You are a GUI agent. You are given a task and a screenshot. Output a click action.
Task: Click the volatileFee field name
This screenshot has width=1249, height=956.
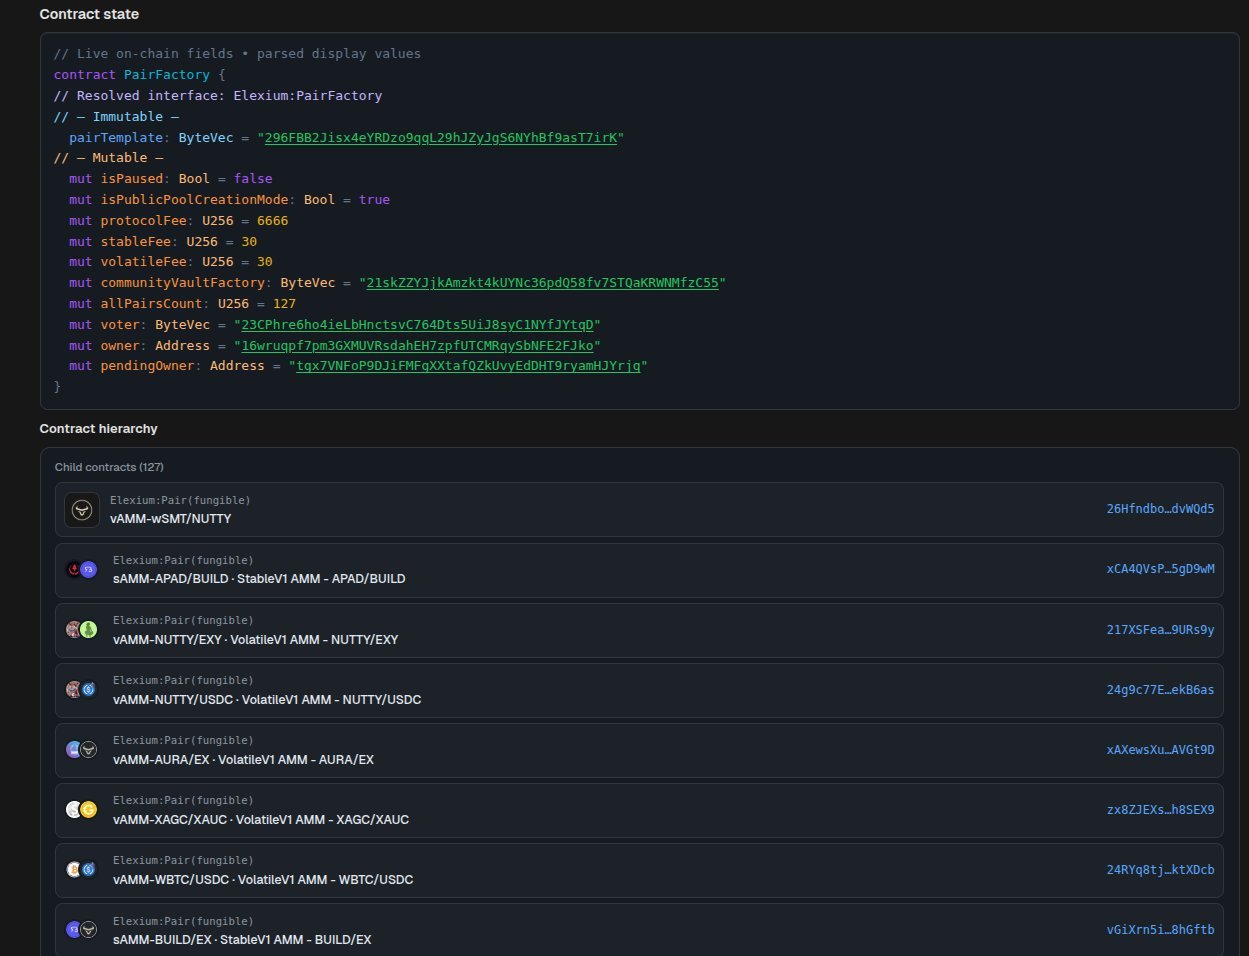[x=144, y=262]
